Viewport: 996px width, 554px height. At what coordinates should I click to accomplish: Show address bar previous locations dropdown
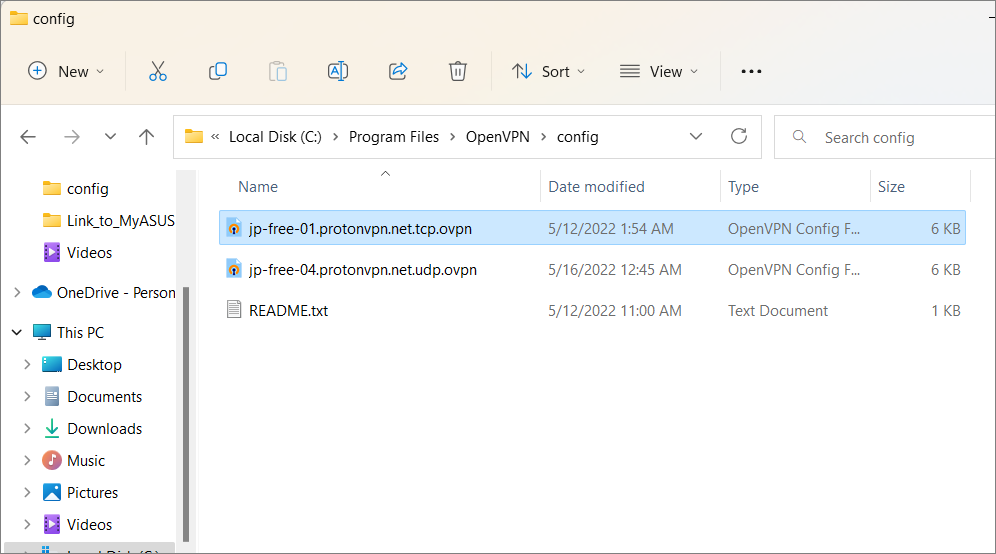(x=696, y=137)
